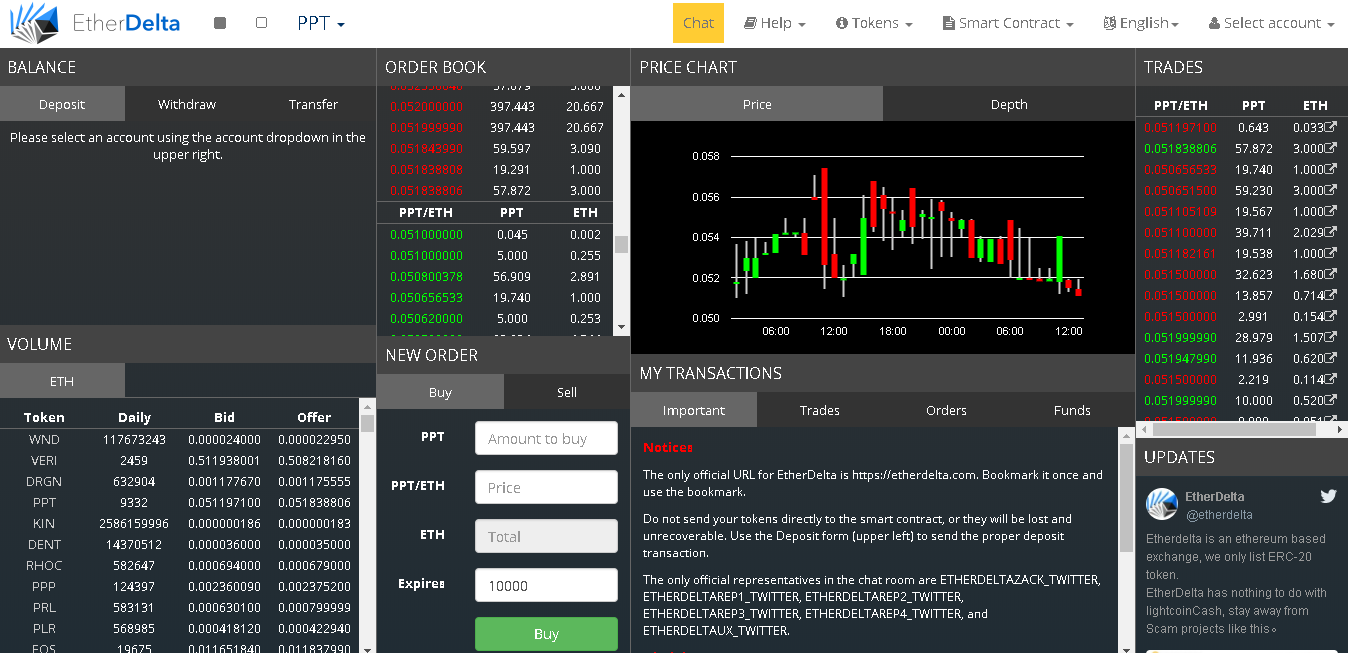The height and width of the screenshot is (653, 1348).
Task: Click the PPT/ETH Price input field
Action: tap(546, 487)
